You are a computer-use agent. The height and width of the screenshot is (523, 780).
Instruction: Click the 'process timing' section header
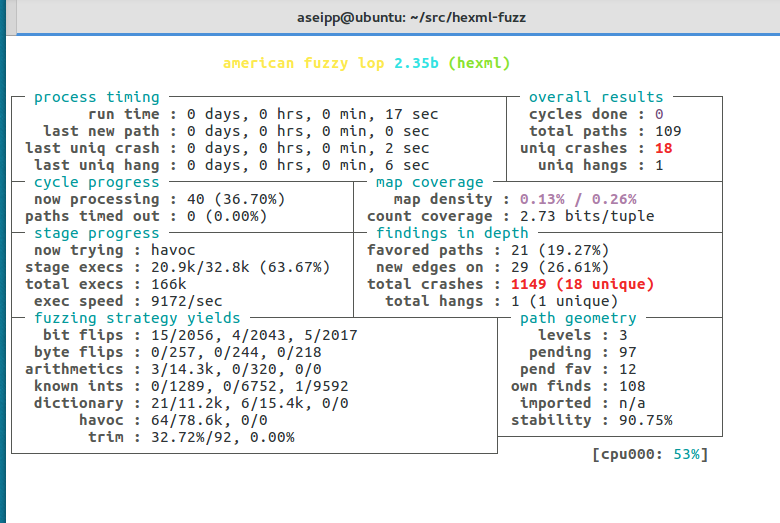pyautogui.click(x=97, y=97)
